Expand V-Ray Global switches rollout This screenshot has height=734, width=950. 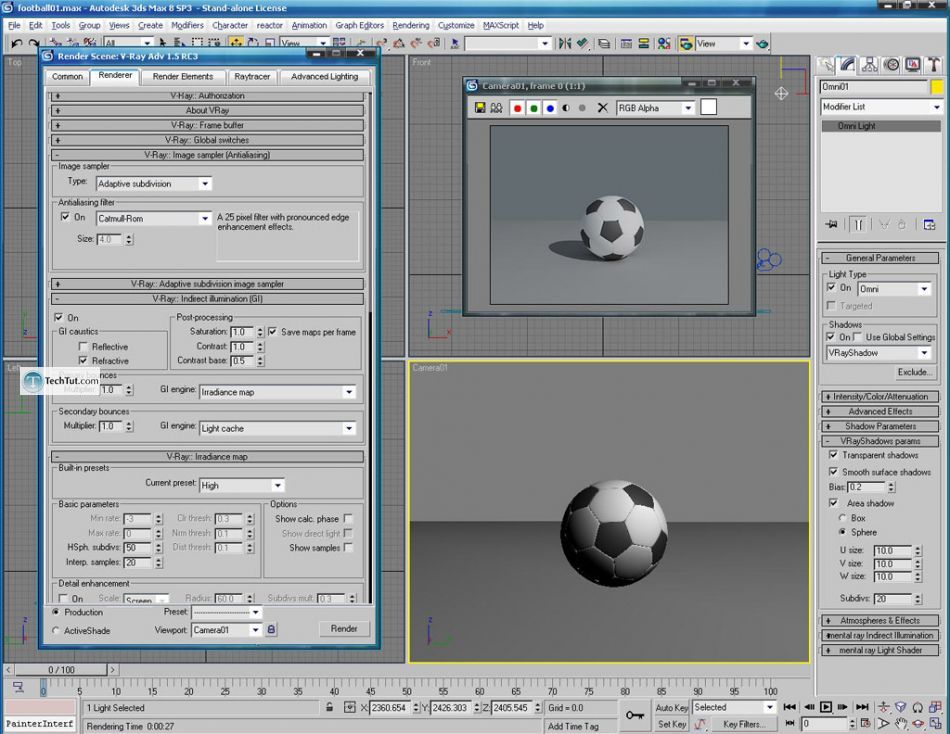pyautogui.click(x=208, y=140)
